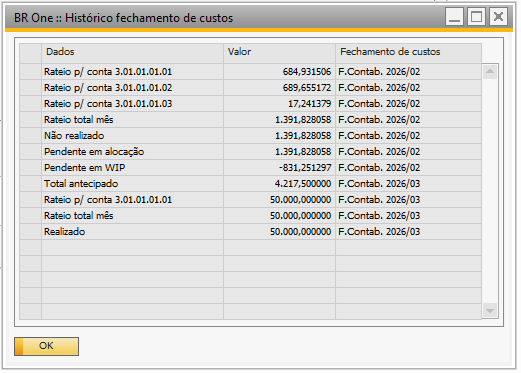This screenshot has height=373, width=521.
Task: Click the scrollbar up arrow
Action: [490, 71]
